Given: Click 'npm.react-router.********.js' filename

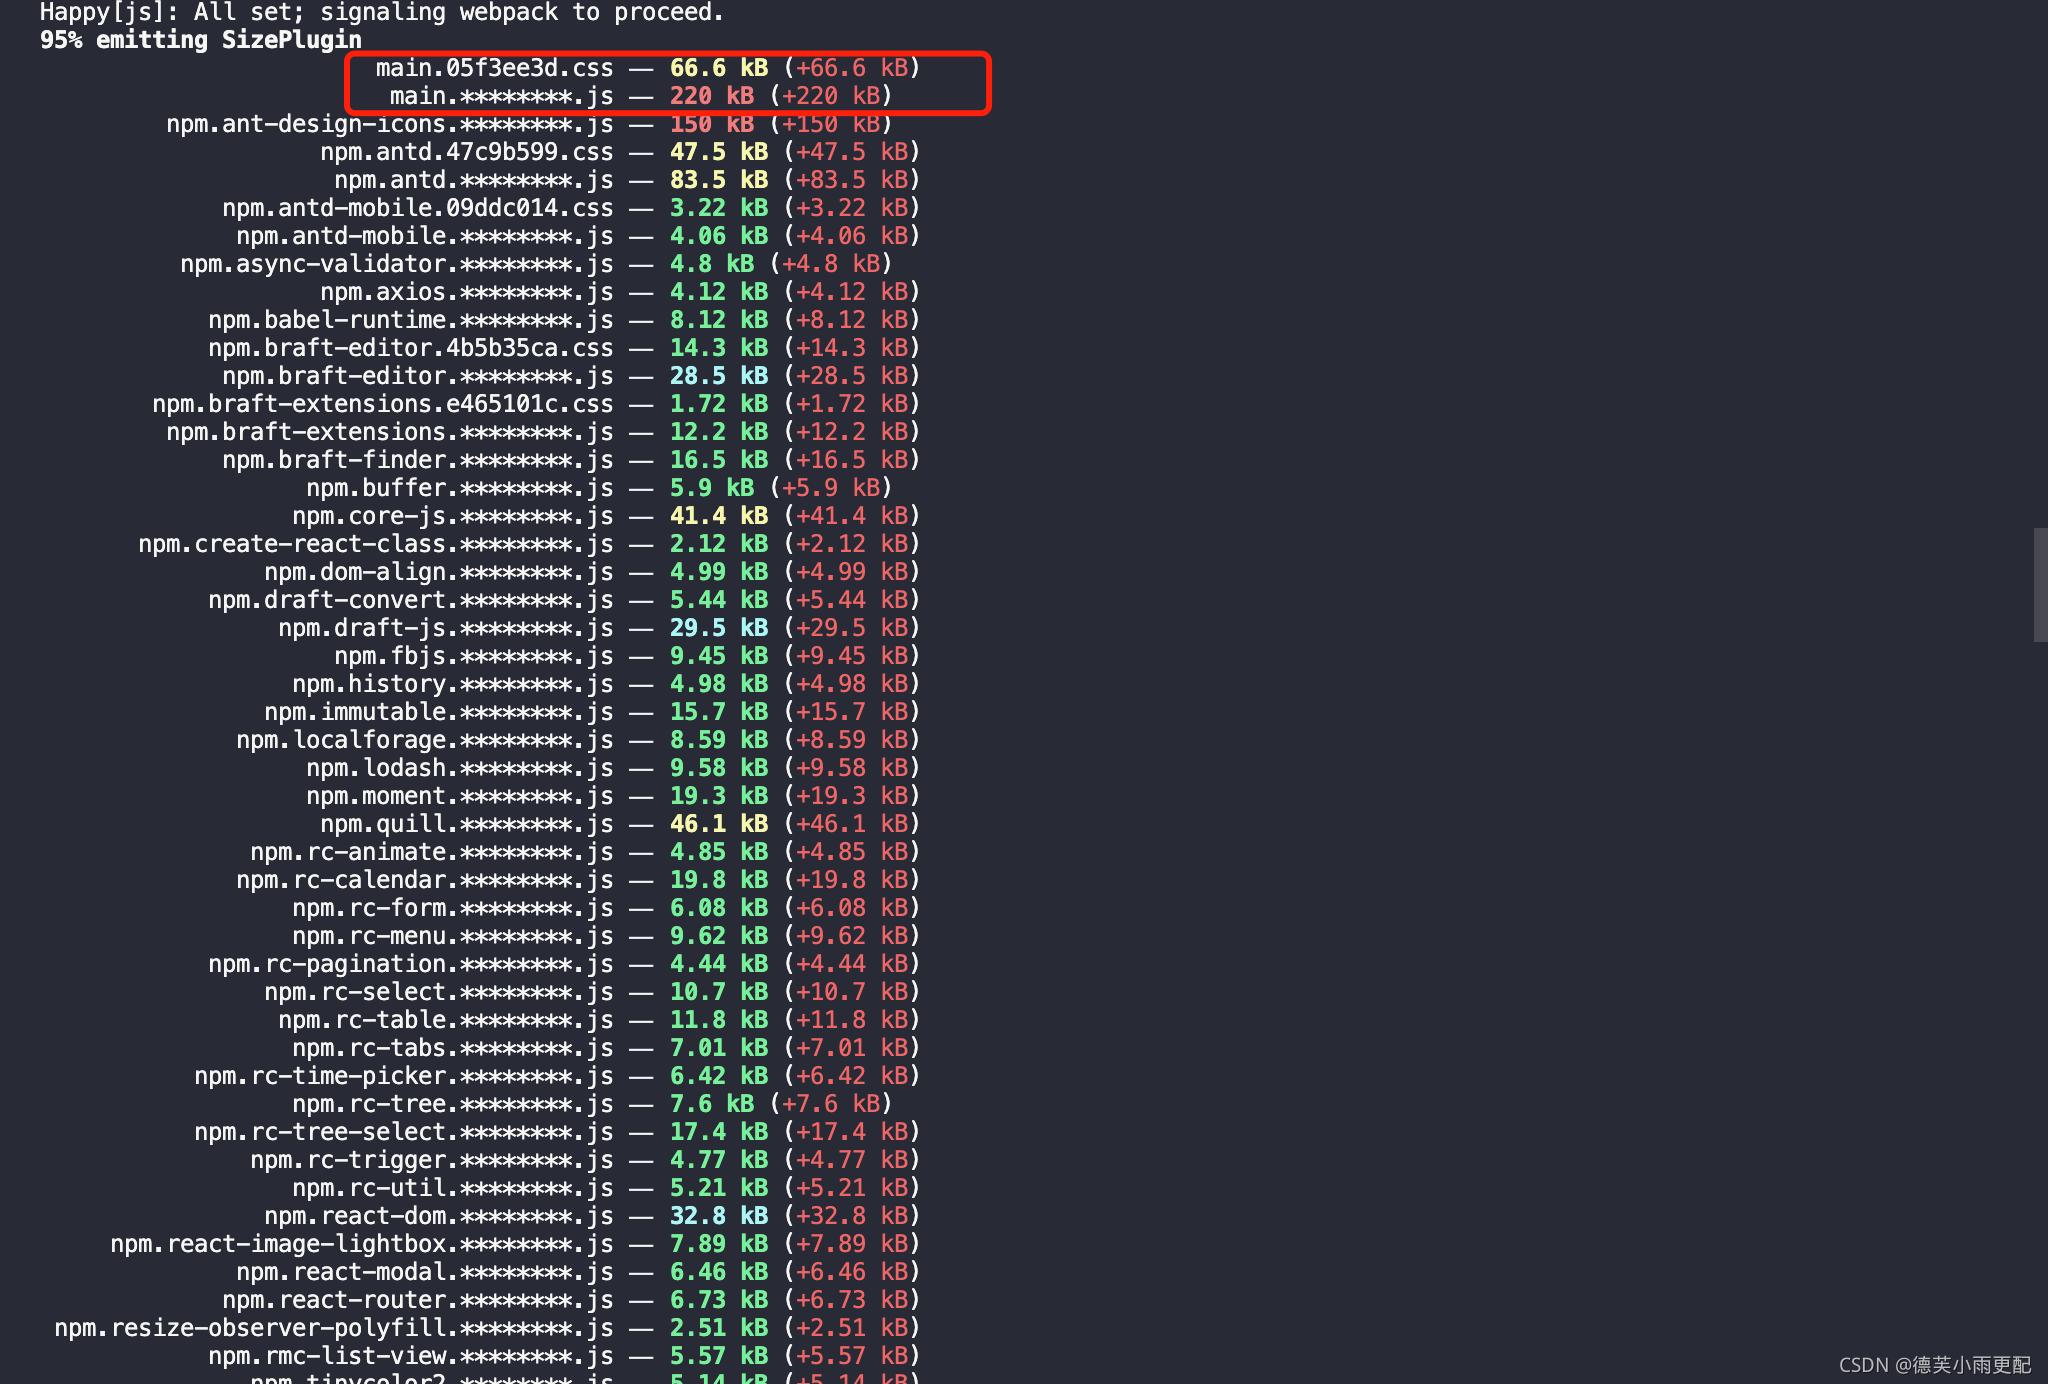Looking at the screenshot, I should 418,1300.
